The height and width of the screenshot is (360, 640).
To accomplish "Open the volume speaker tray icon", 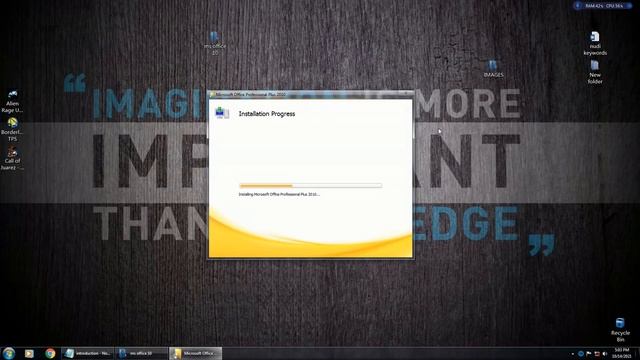I will pyautogui.click(x=605, y=354).
